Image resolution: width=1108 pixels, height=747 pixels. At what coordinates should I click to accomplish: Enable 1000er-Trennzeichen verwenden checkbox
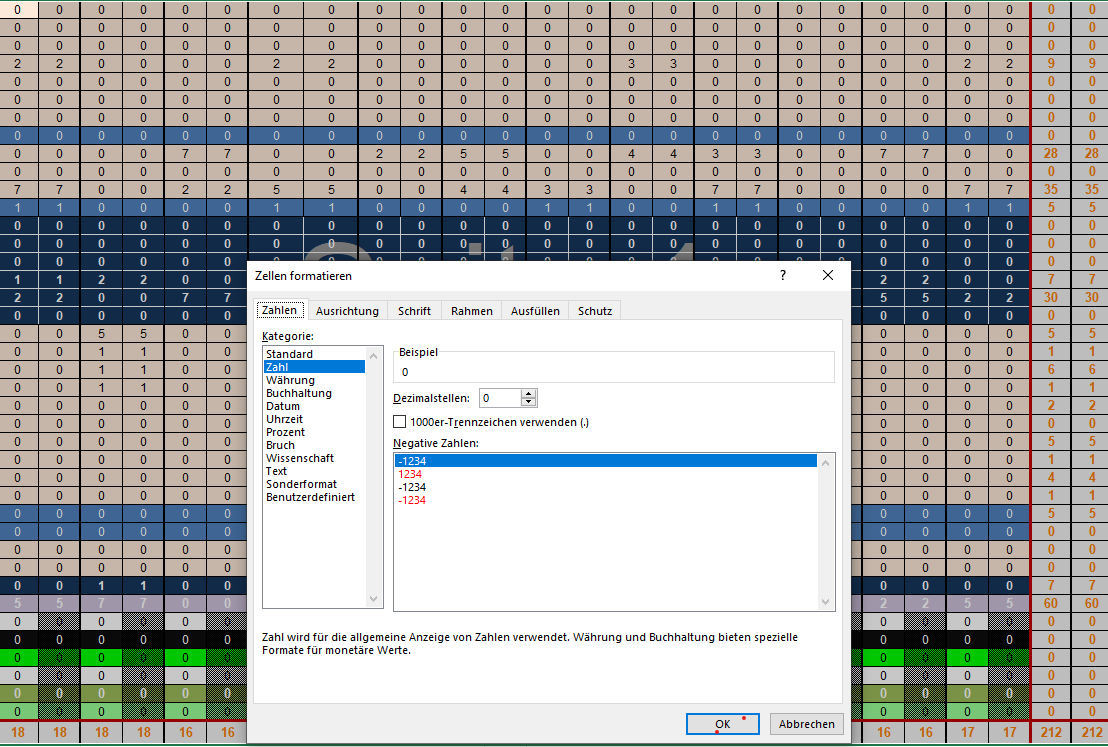(399, 422)
